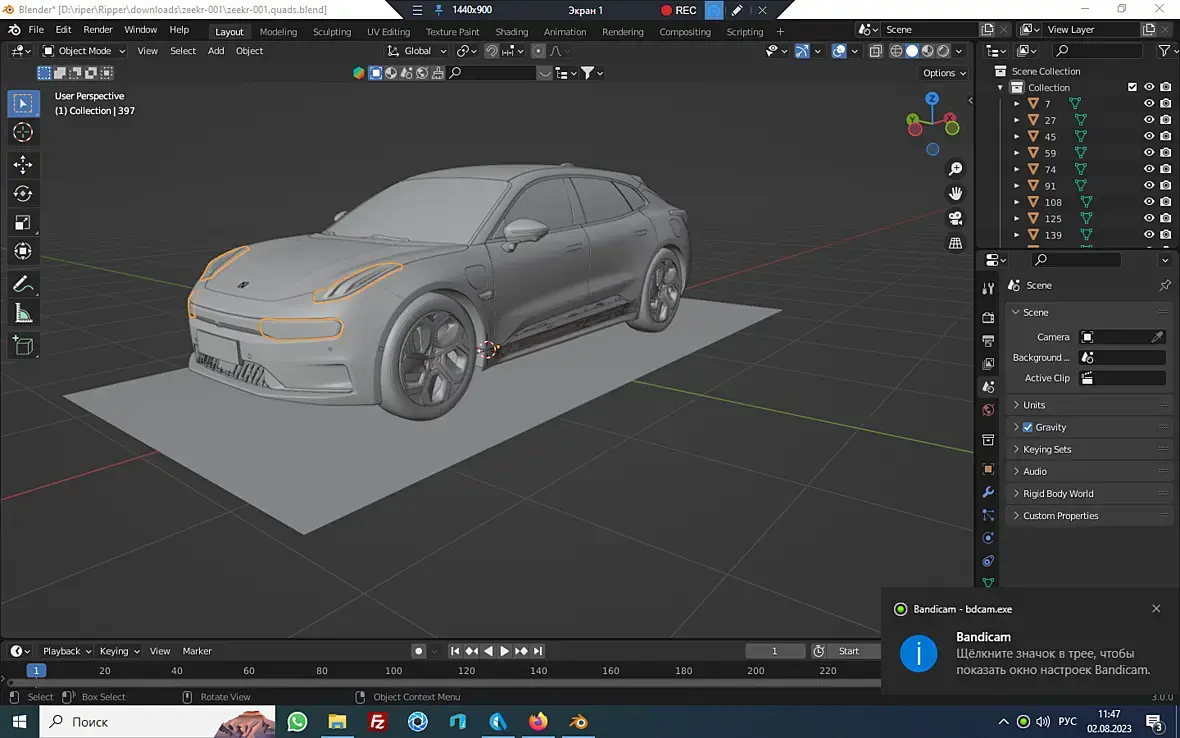This screenshot has height=738, width=1180.
Task: Open the Object Mode dropdown
Action: point(84,51)
